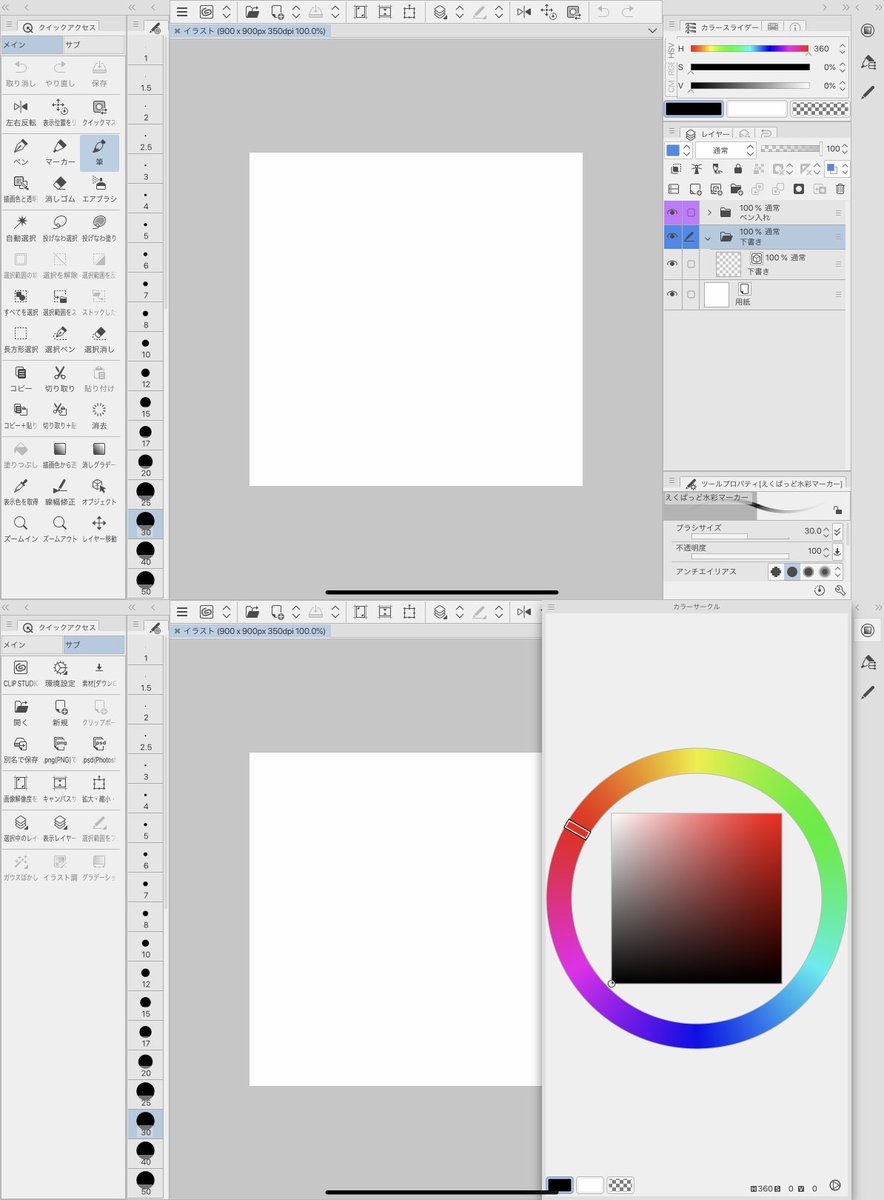Viewport: 884px width, 1200px height.
Task: Click the command bar redo arrow
Action: pyautogui.click(x=628, y=12)
